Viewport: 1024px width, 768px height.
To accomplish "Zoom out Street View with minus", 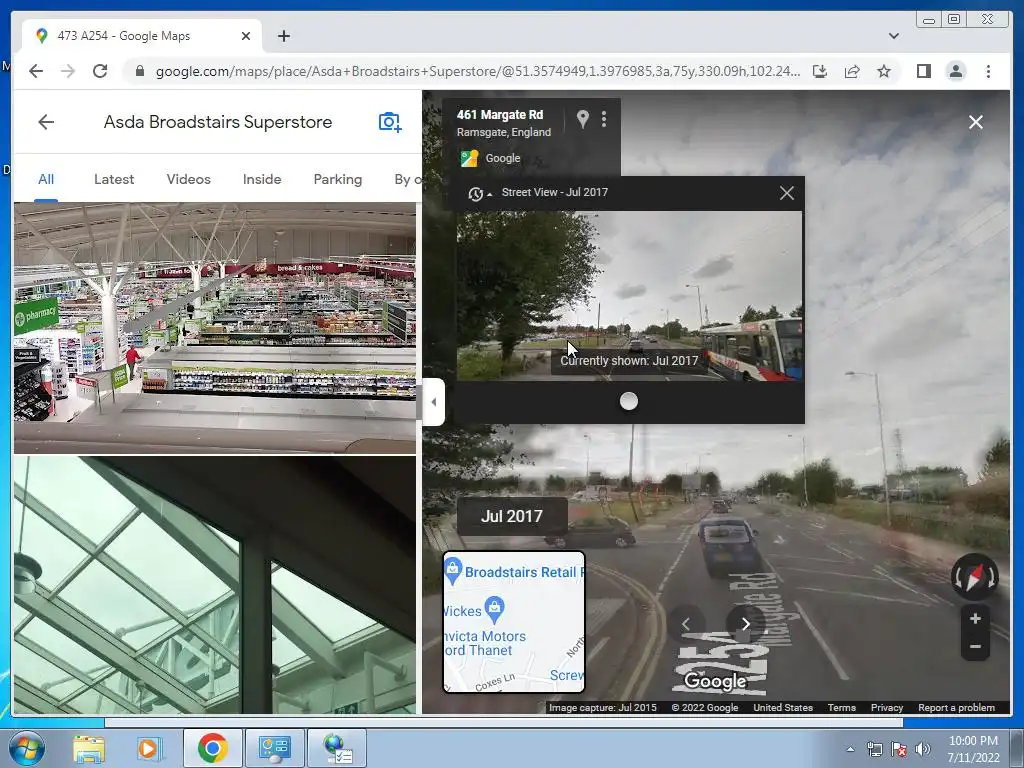I will (x=975, y=647).
